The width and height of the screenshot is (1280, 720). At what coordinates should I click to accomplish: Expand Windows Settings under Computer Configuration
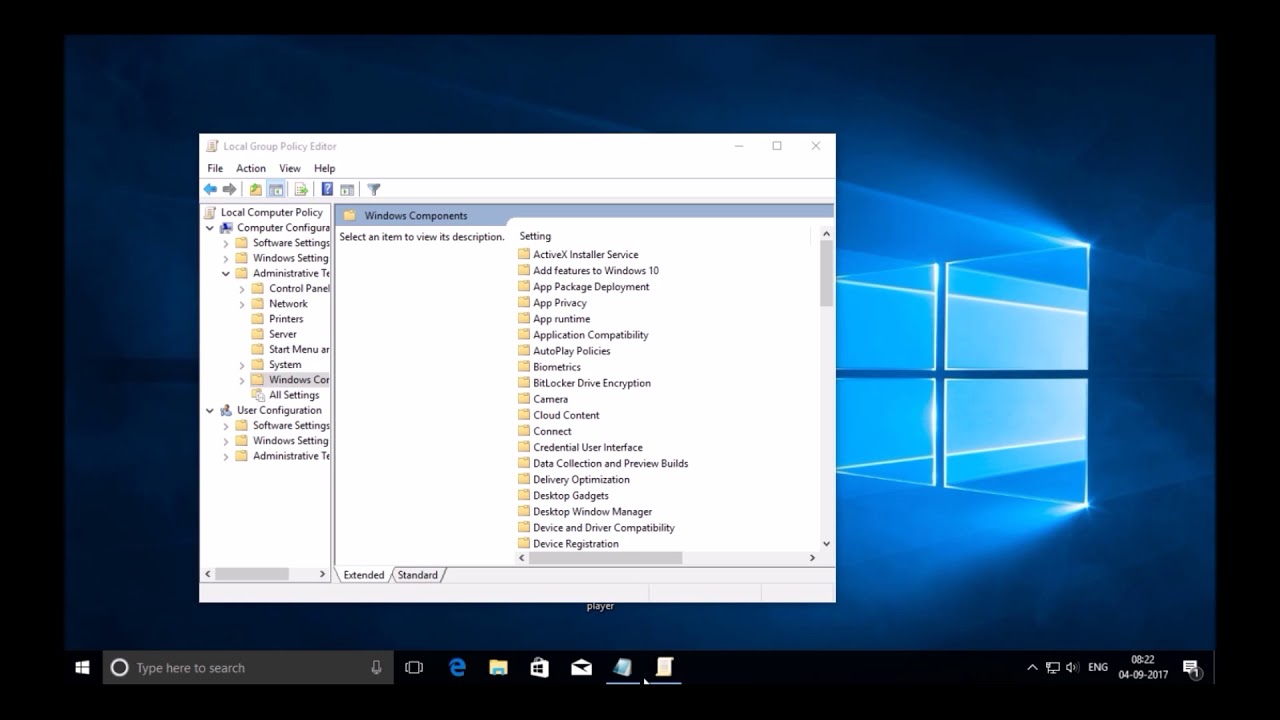(226, 258)
